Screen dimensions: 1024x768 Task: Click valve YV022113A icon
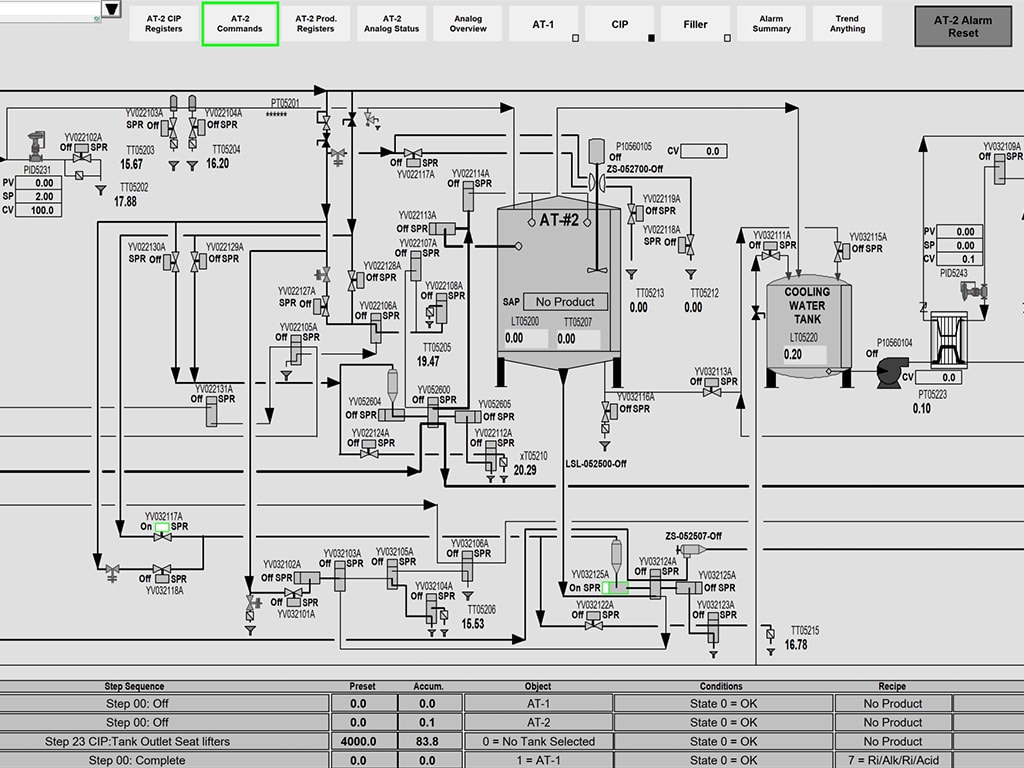[442, 229]
